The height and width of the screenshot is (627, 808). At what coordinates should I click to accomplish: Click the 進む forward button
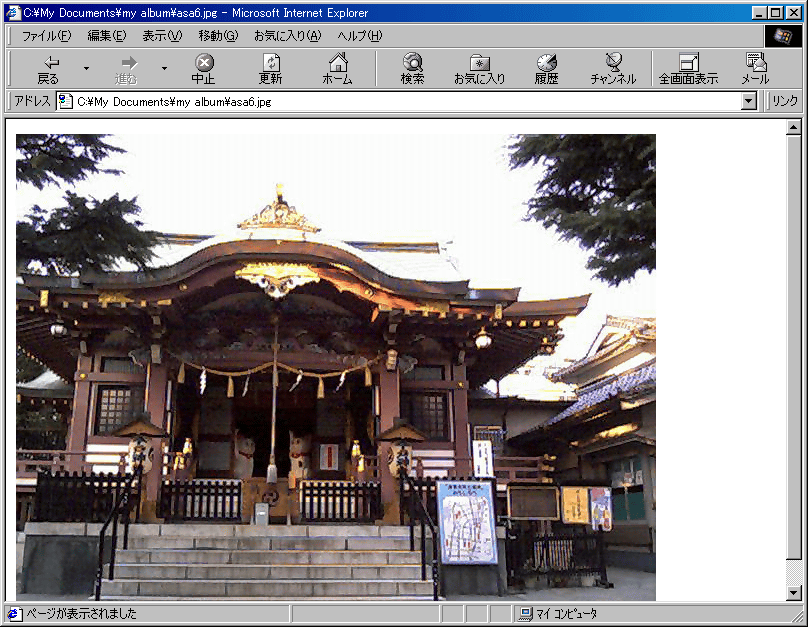pos(126,69)
